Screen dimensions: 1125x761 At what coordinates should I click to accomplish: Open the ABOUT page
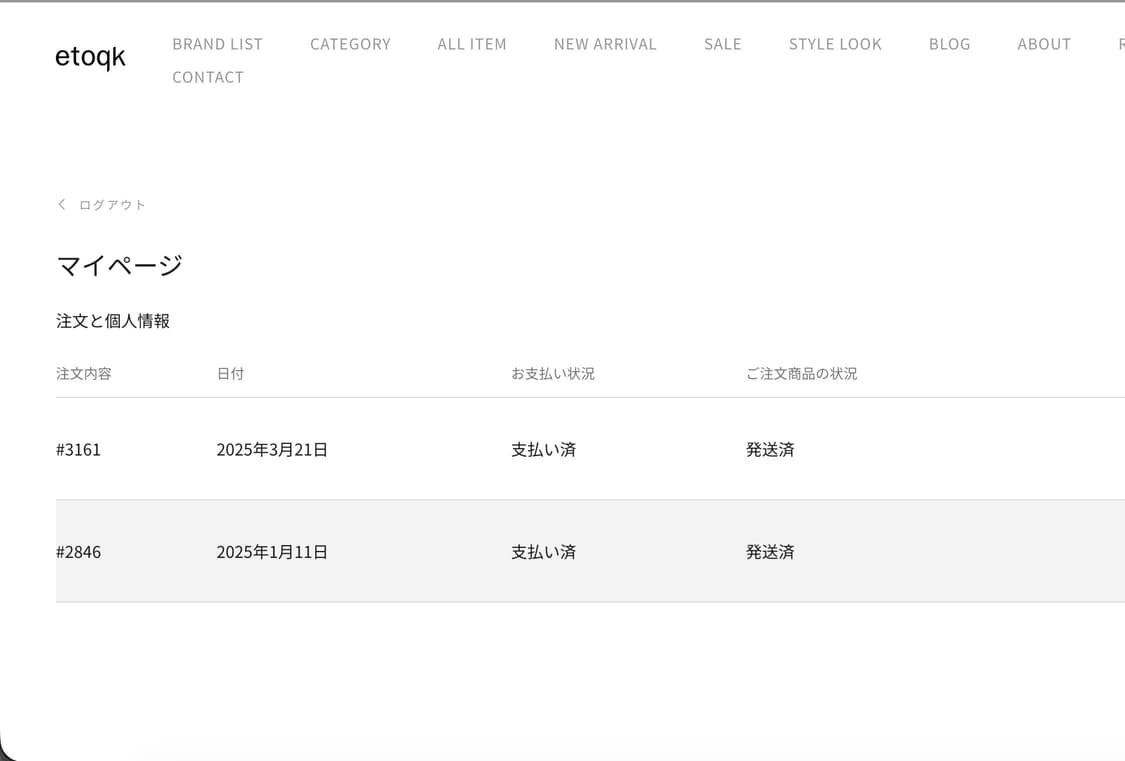click(x=1044, y=44)
